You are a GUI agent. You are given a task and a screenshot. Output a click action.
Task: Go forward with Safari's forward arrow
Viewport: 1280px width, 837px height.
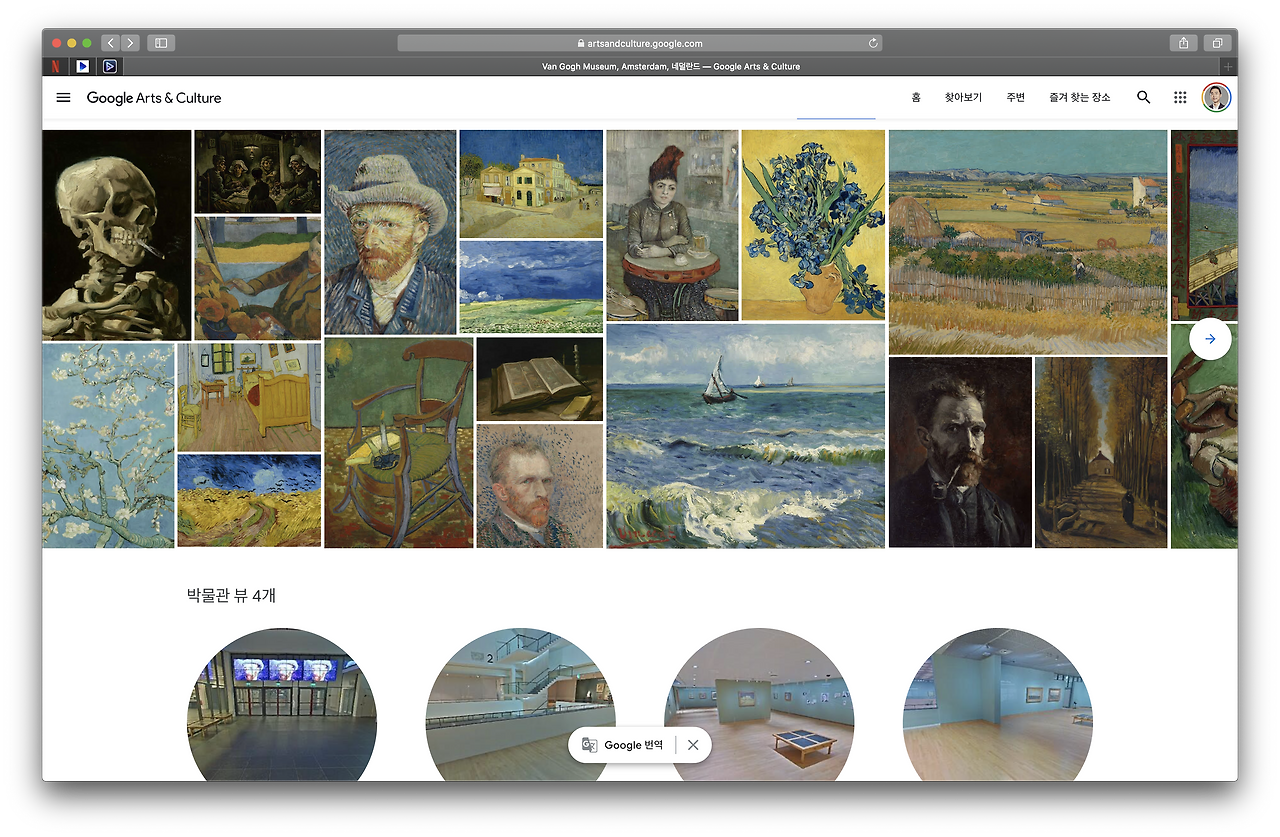tap(131, 43)
